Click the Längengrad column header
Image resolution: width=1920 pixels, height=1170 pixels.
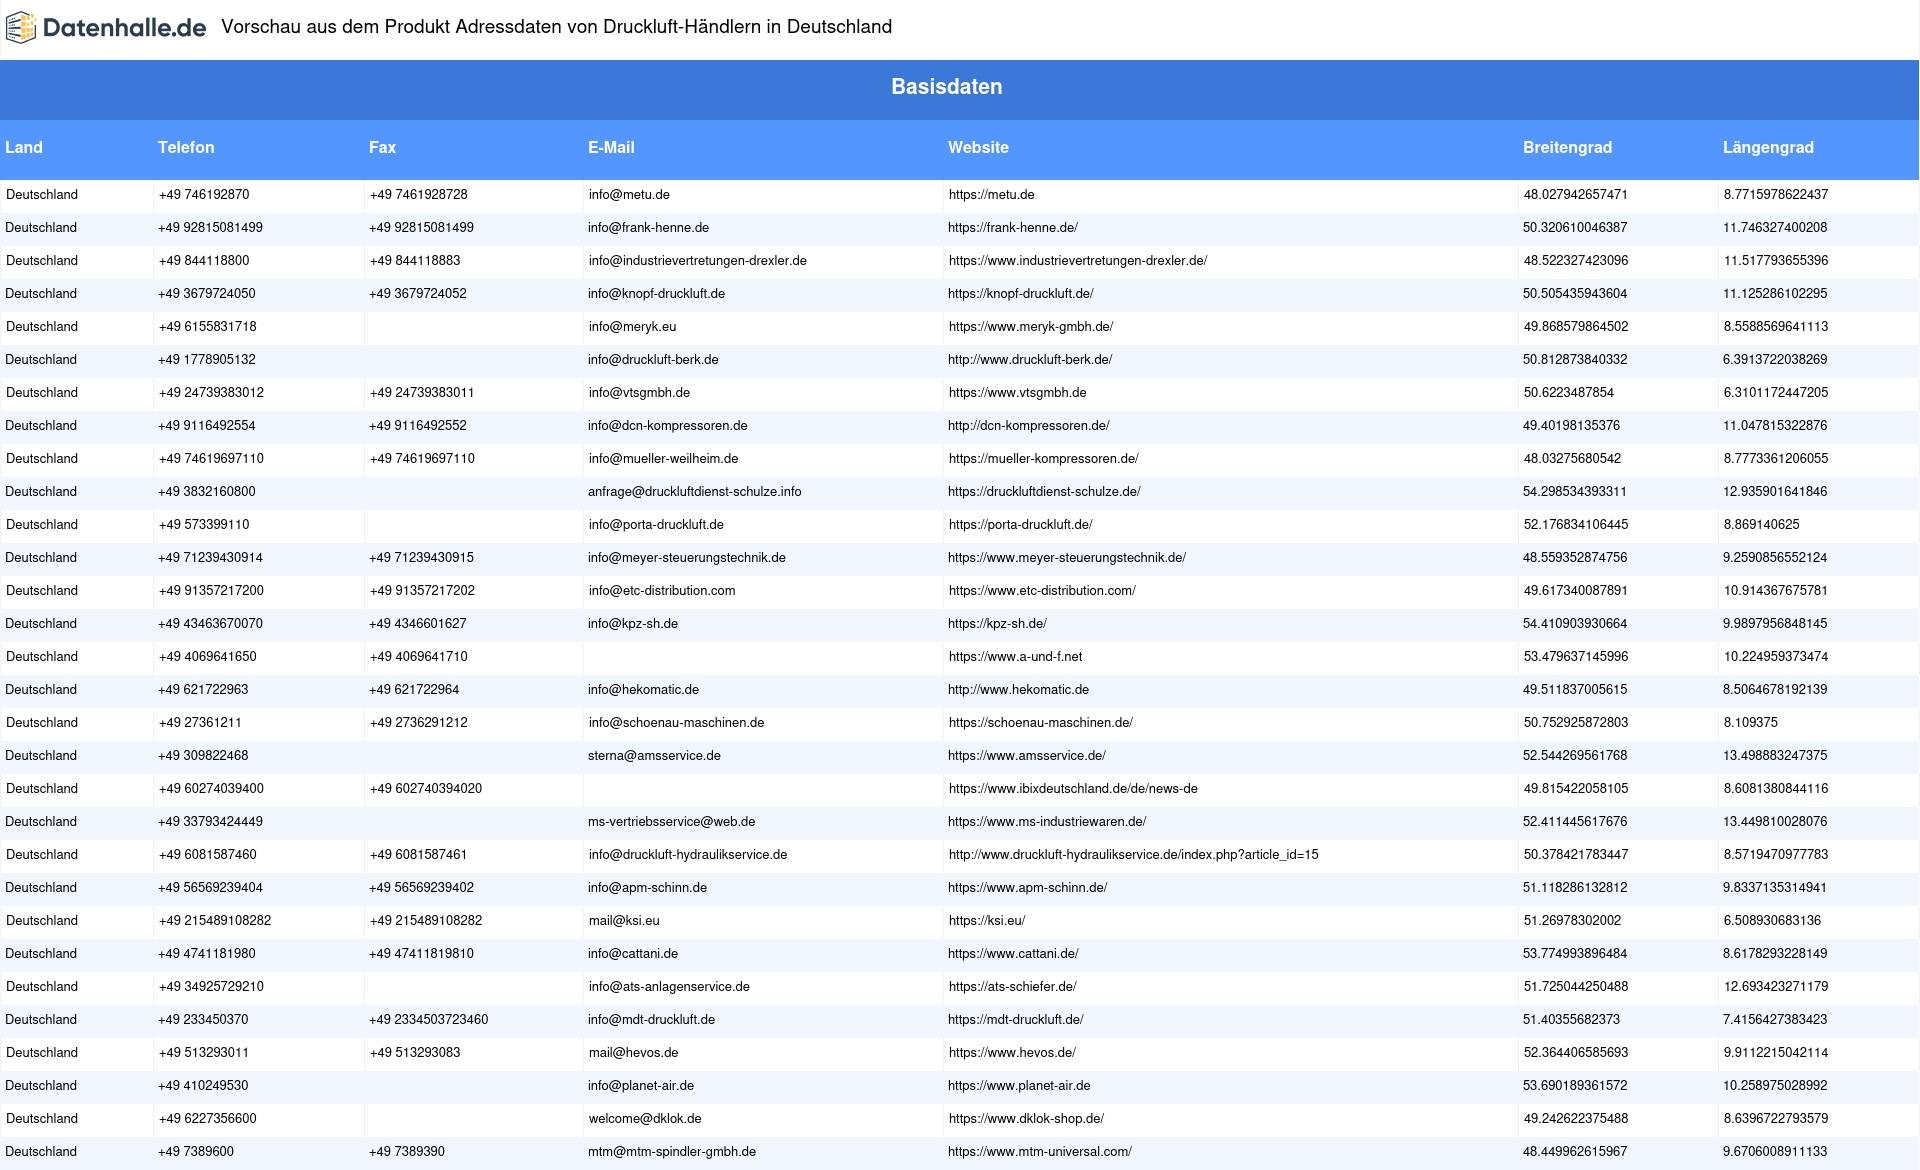point(1768,147)
